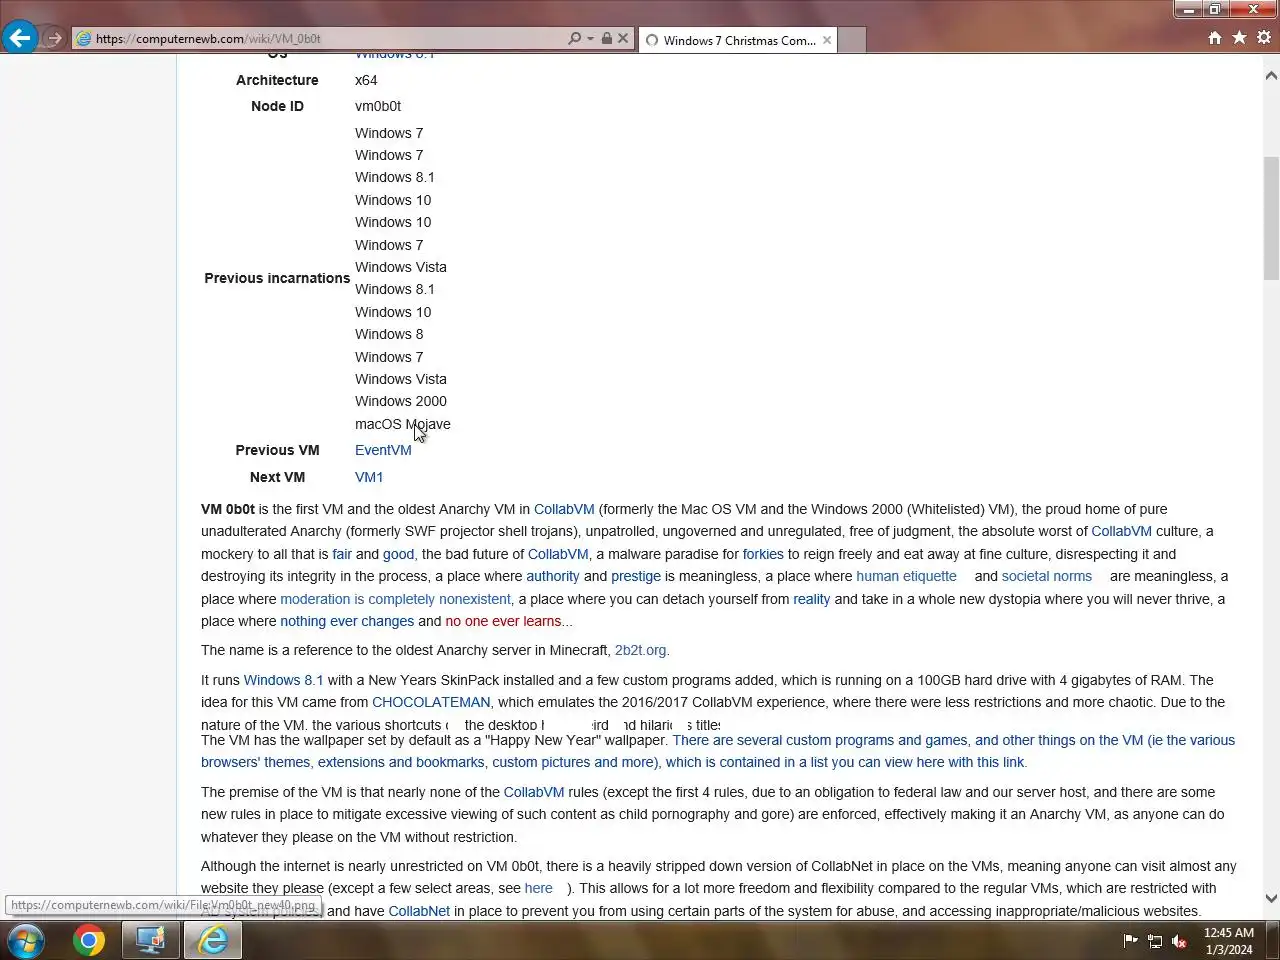Click the muted volume speaker icon
Screen dimensions: 1280x960
click(1179, 941)
